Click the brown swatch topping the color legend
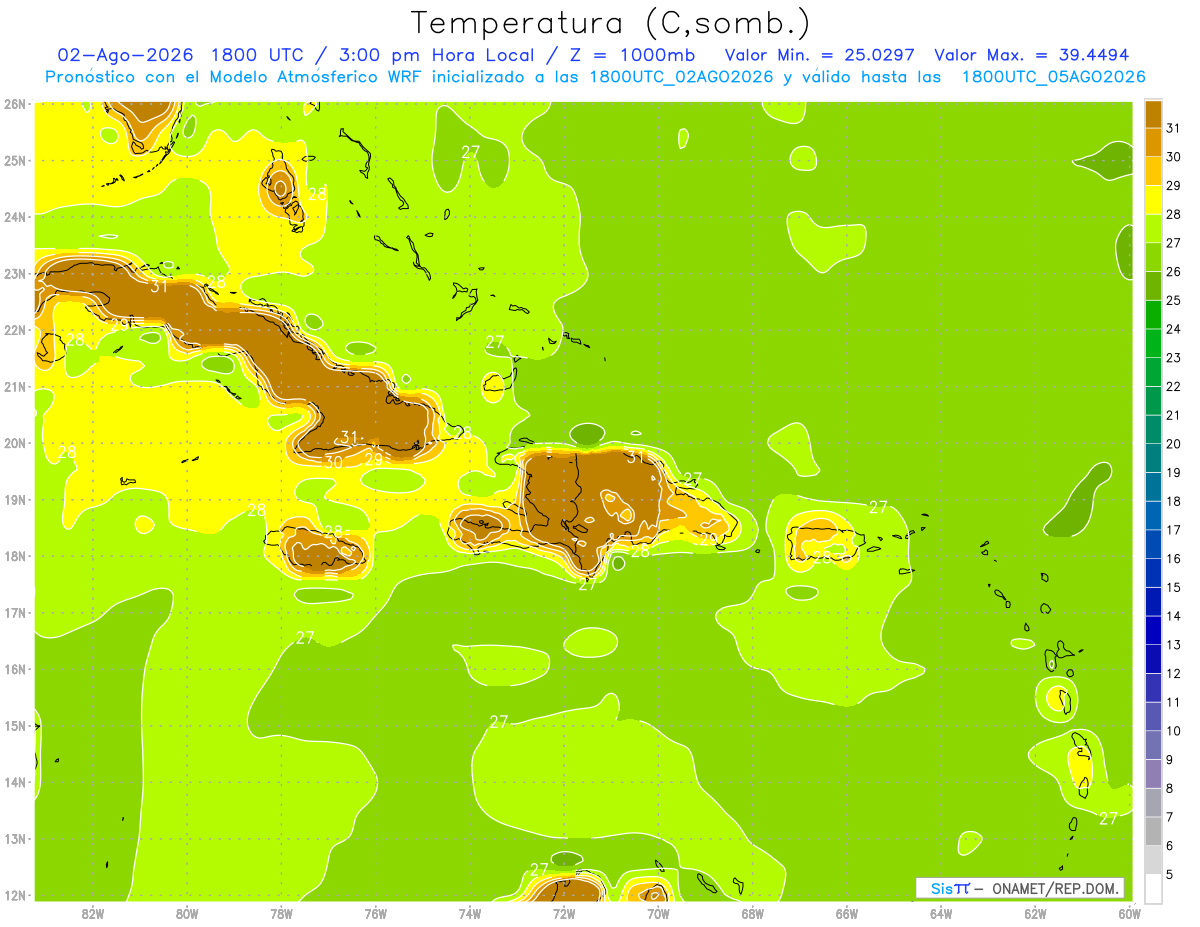Screen dimensions: 1200x927 click(1154, 114)
